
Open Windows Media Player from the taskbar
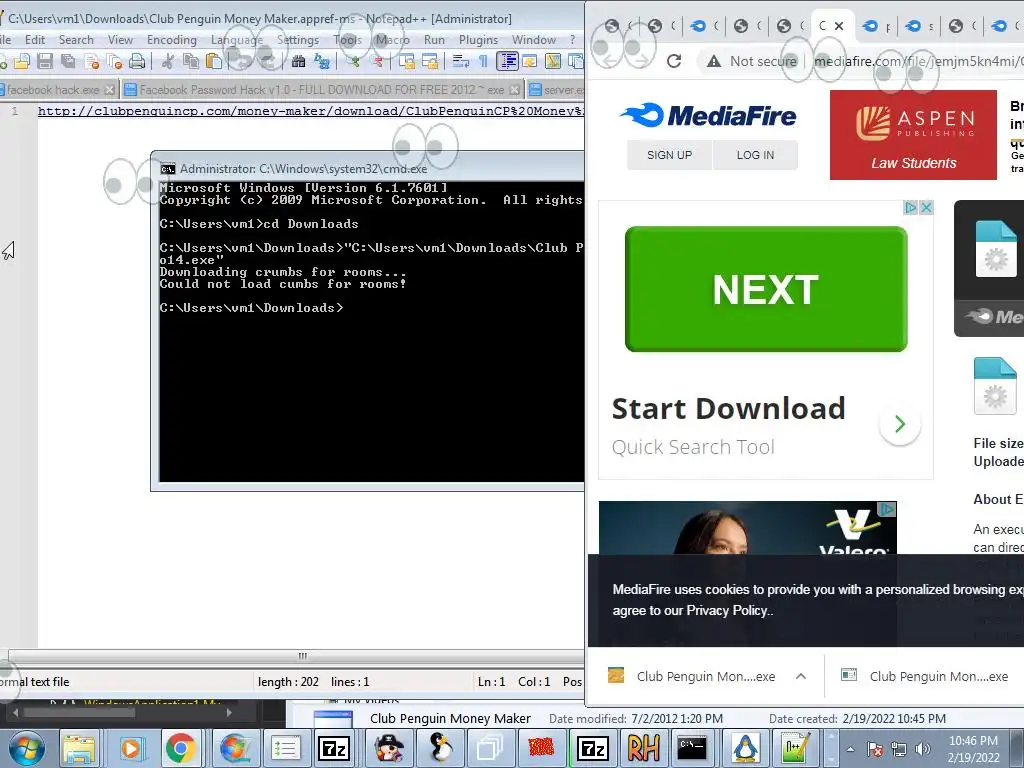point(129,748)
